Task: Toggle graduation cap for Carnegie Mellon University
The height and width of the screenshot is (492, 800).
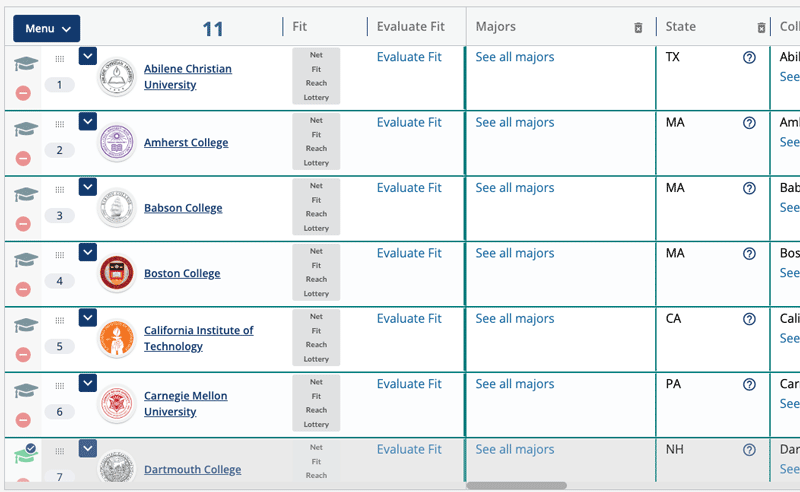Action: 26,390
